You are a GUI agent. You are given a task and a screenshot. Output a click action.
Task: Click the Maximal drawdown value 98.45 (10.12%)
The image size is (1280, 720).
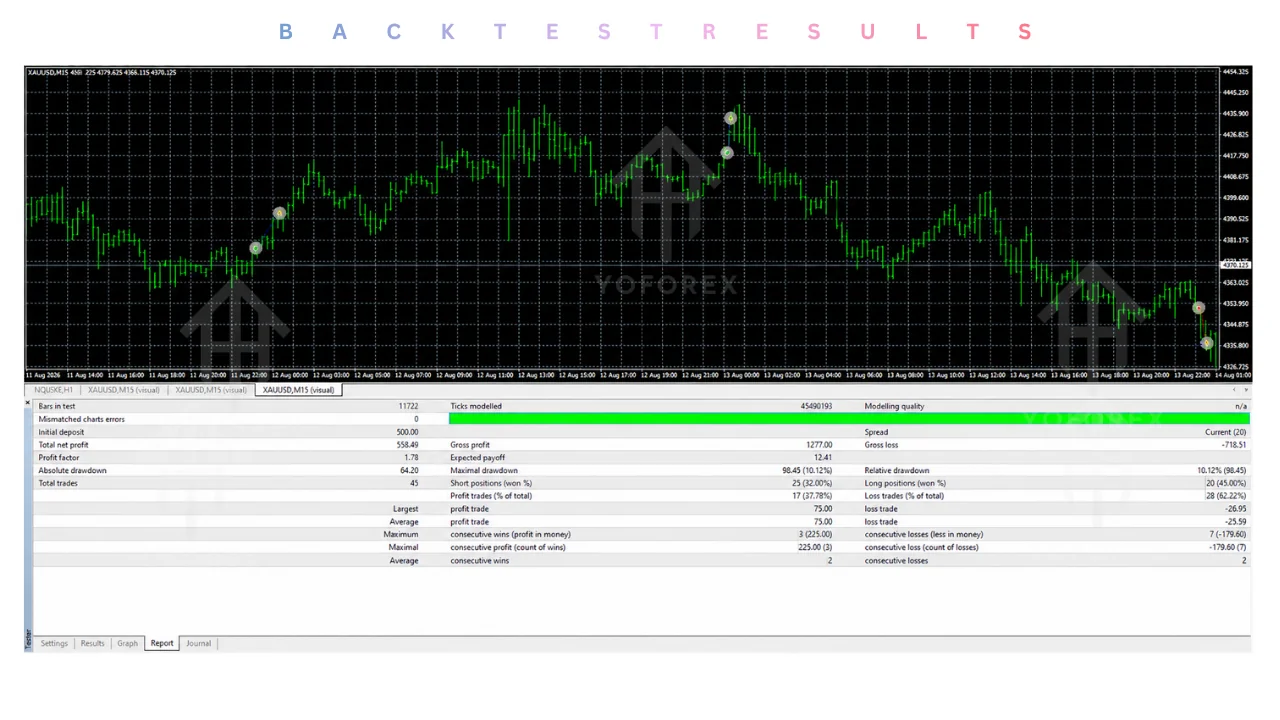click(x=807, y=470)
